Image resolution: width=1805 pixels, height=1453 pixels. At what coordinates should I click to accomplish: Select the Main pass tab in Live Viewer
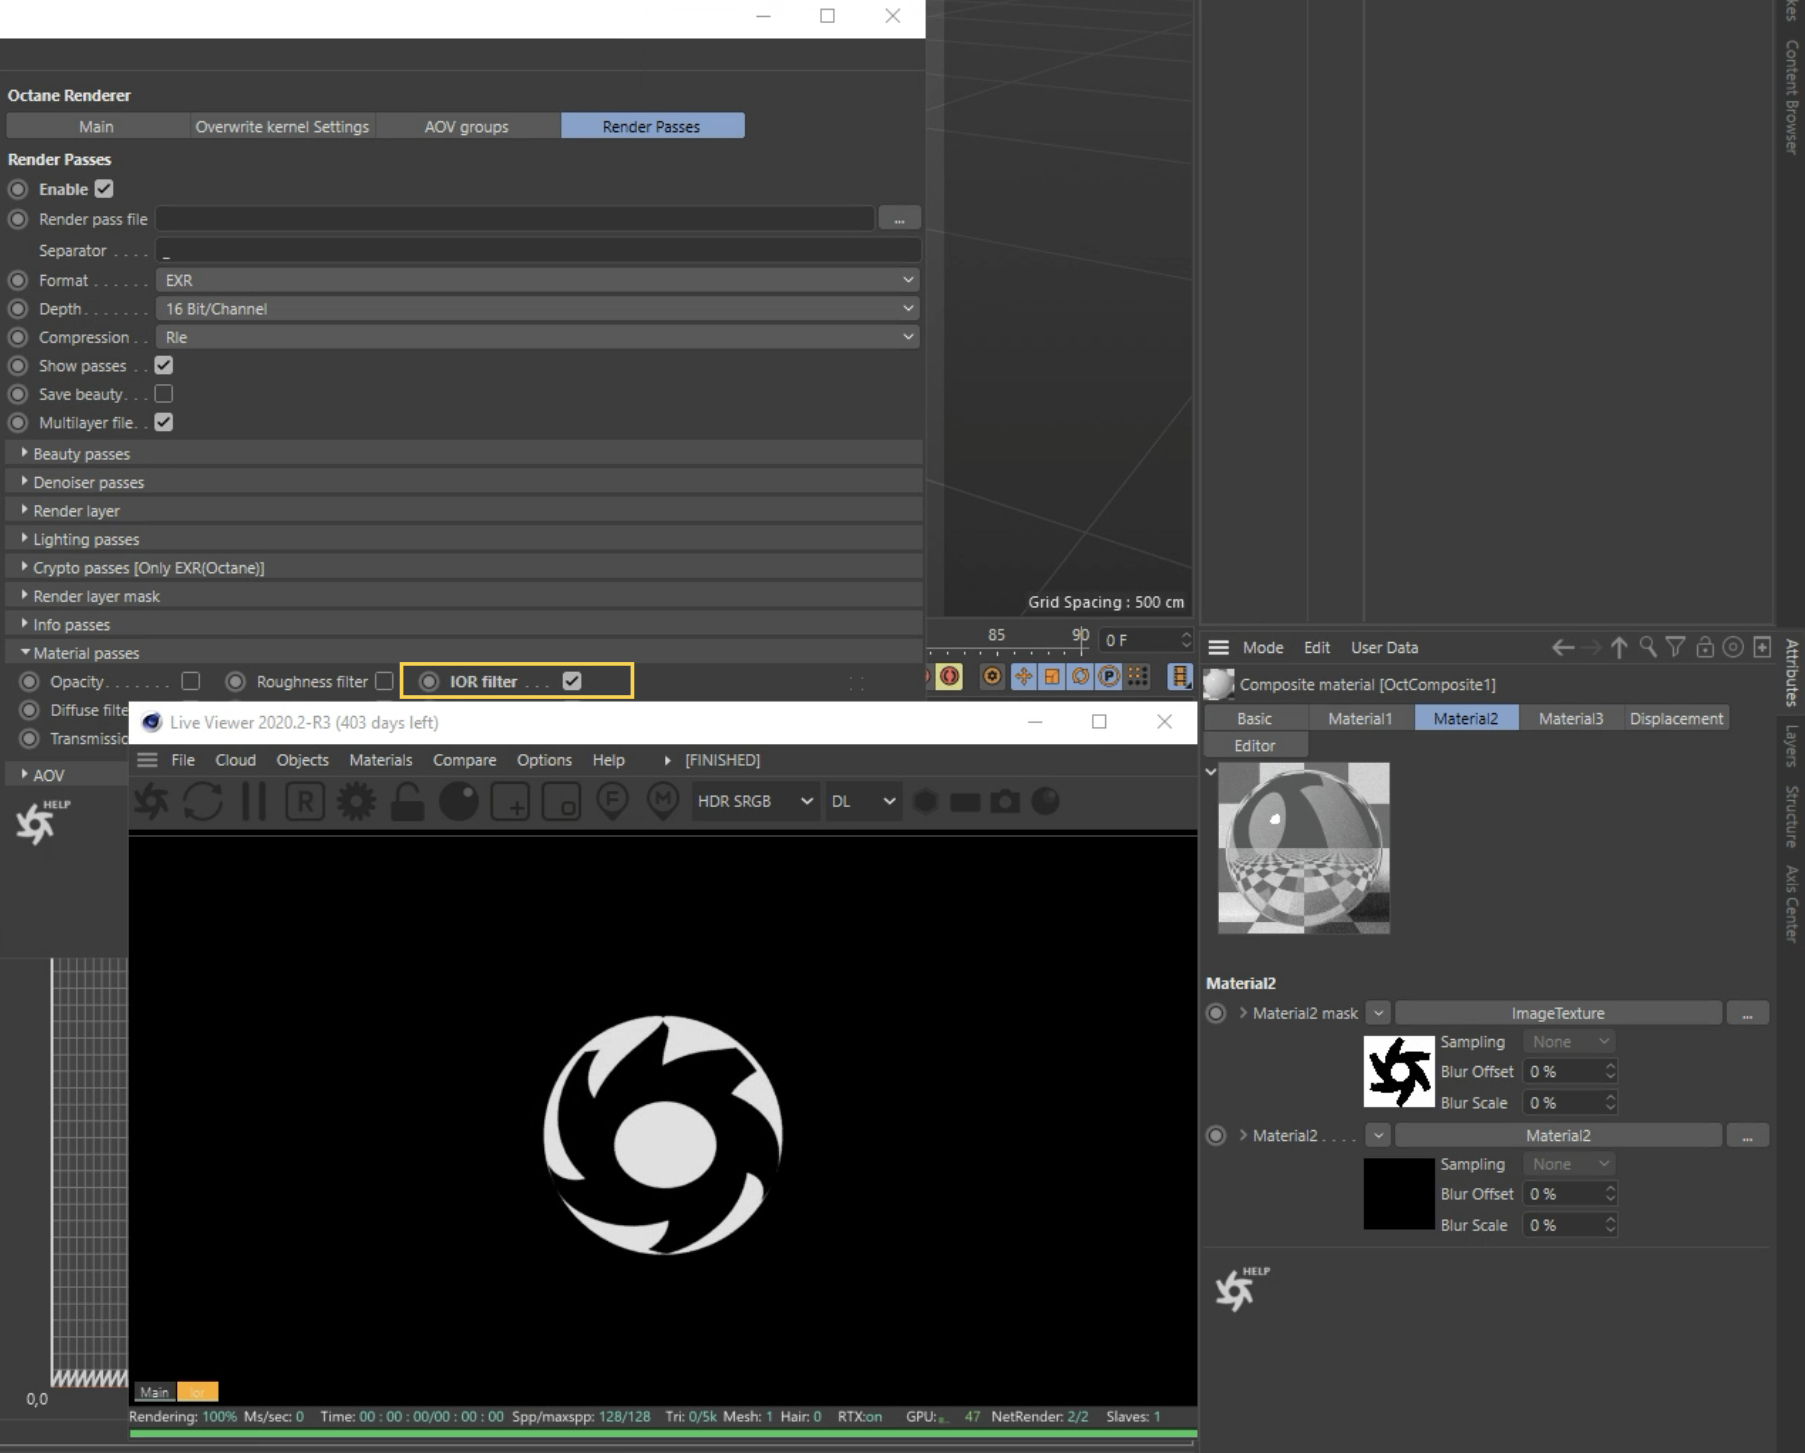click(154, 1392)
